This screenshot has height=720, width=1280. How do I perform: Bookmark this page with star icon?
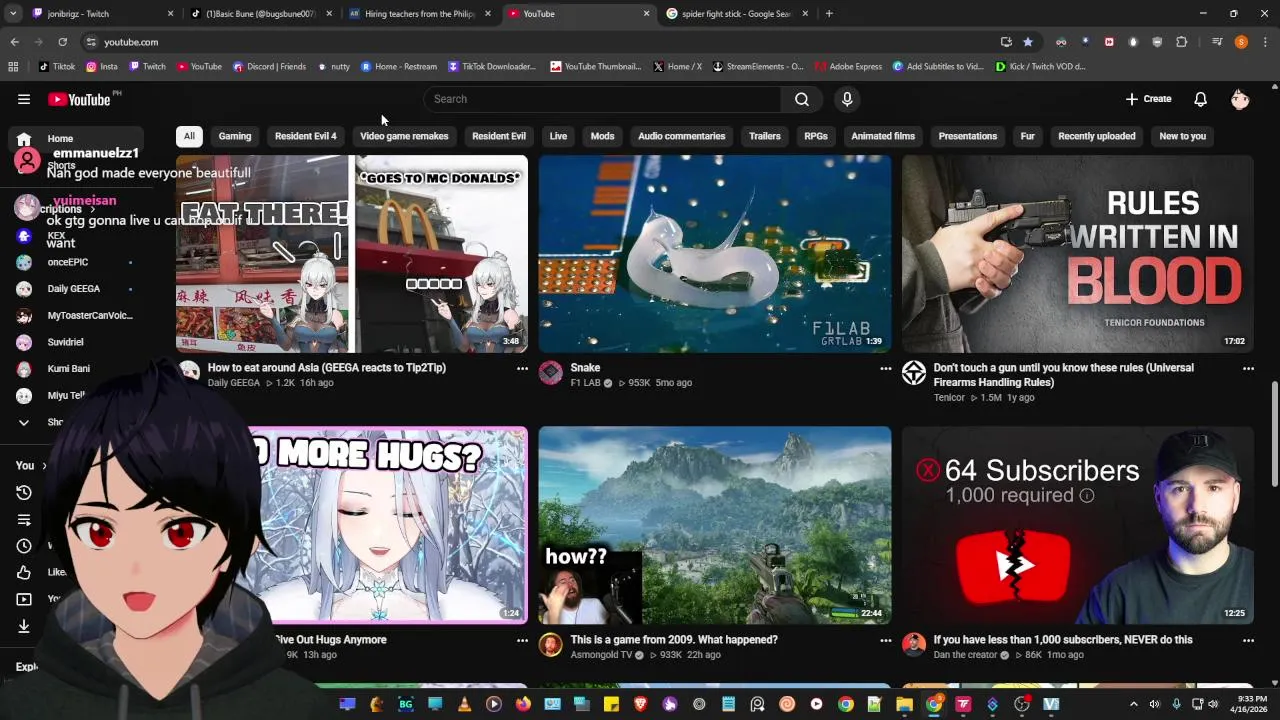pyautogui.click(x=1028, y=42)
